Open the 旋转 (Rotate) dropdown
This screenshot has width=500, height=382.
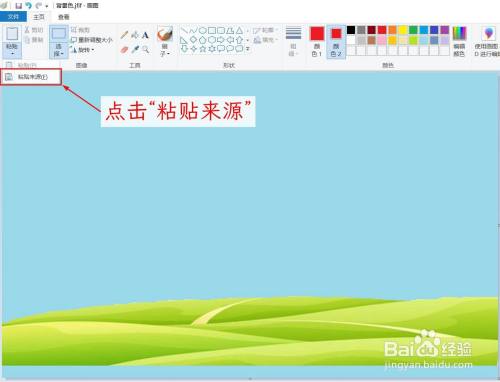(x=82, y=50)
